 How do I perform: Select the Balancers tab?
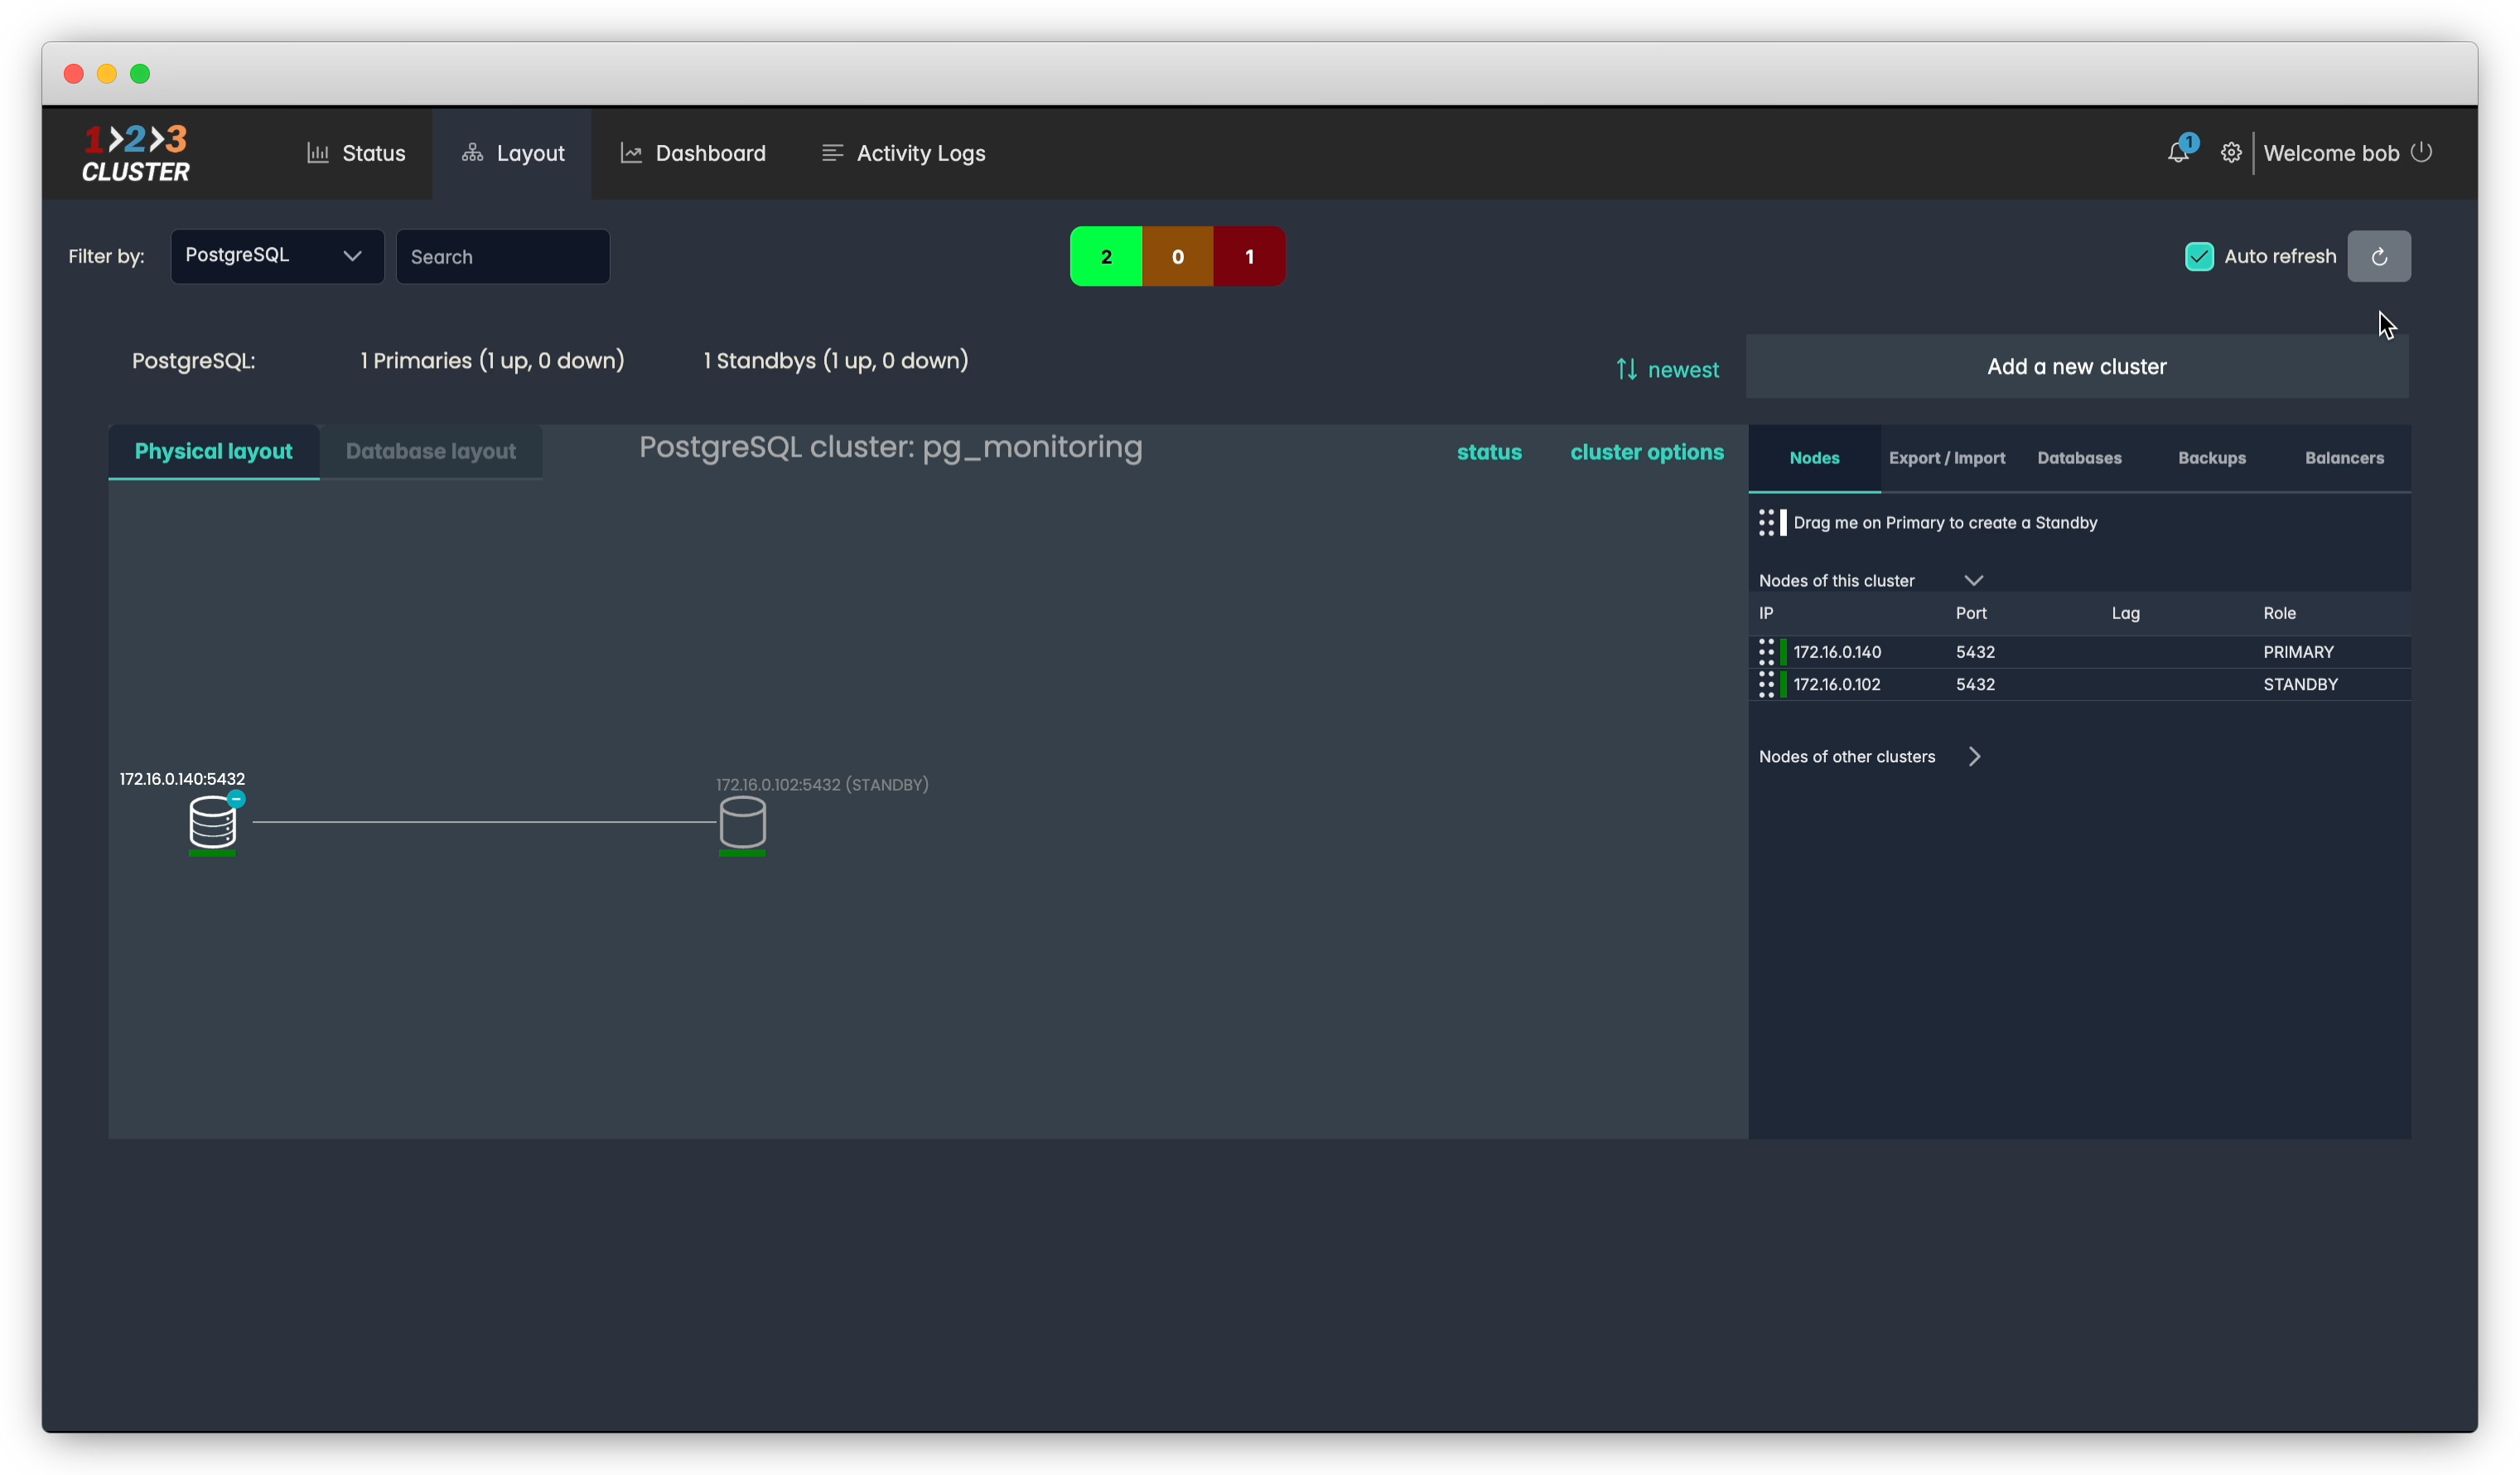coord(2344,458)
